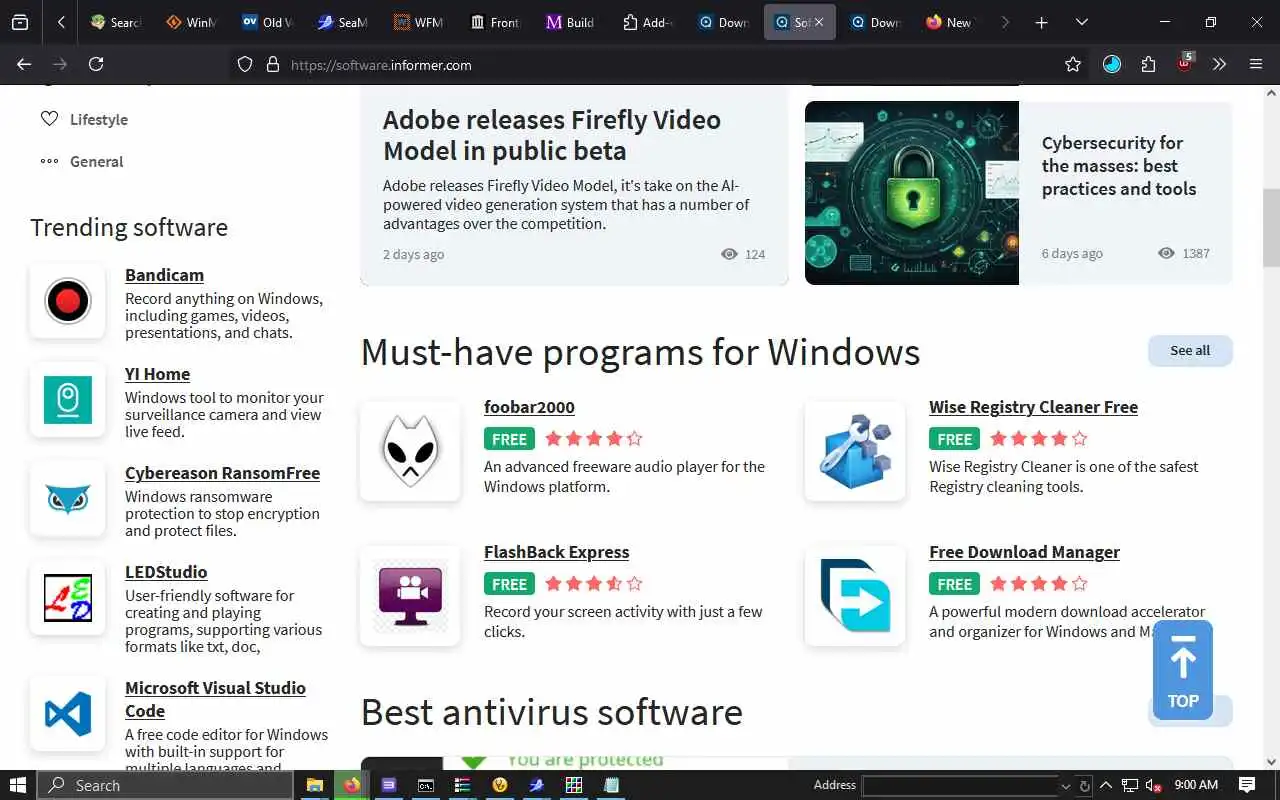Click the Firefox taskbar icon

point(351,785)
